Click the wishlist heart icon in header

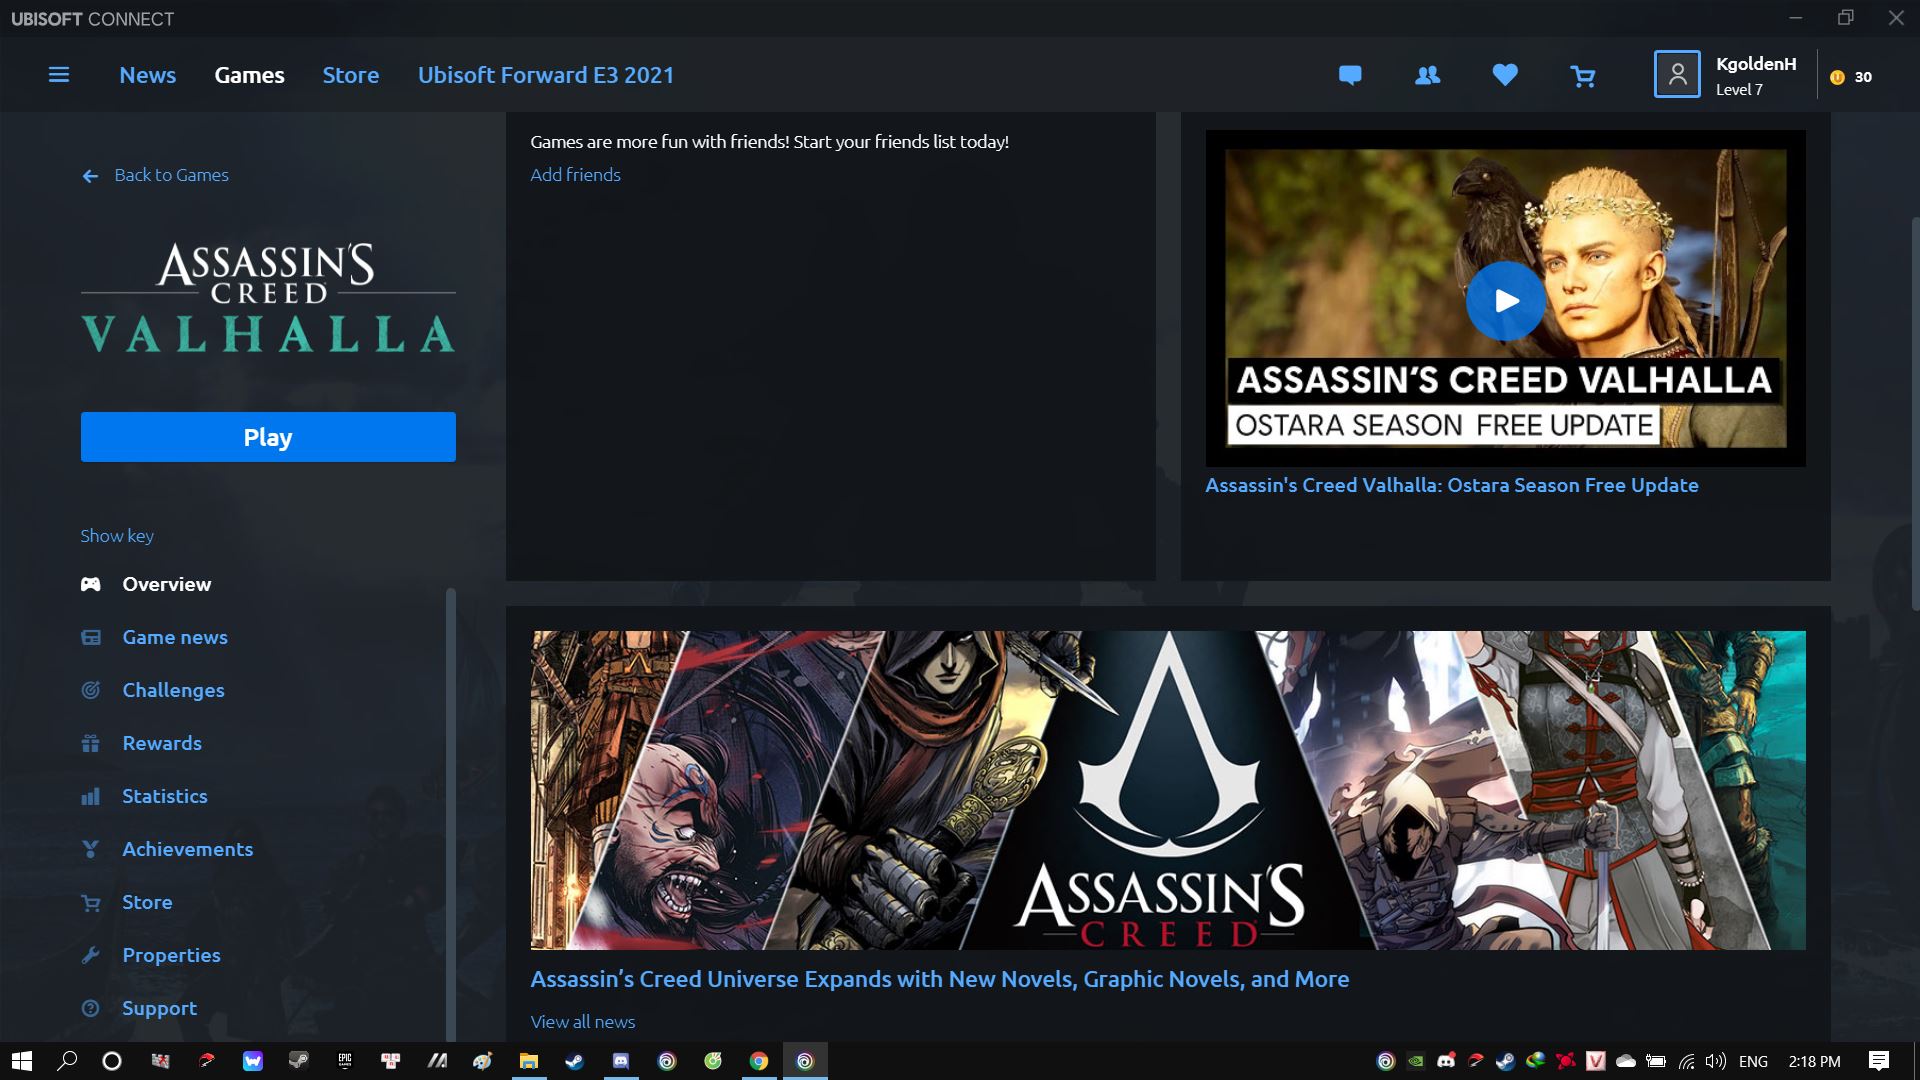click(1503, 75)
